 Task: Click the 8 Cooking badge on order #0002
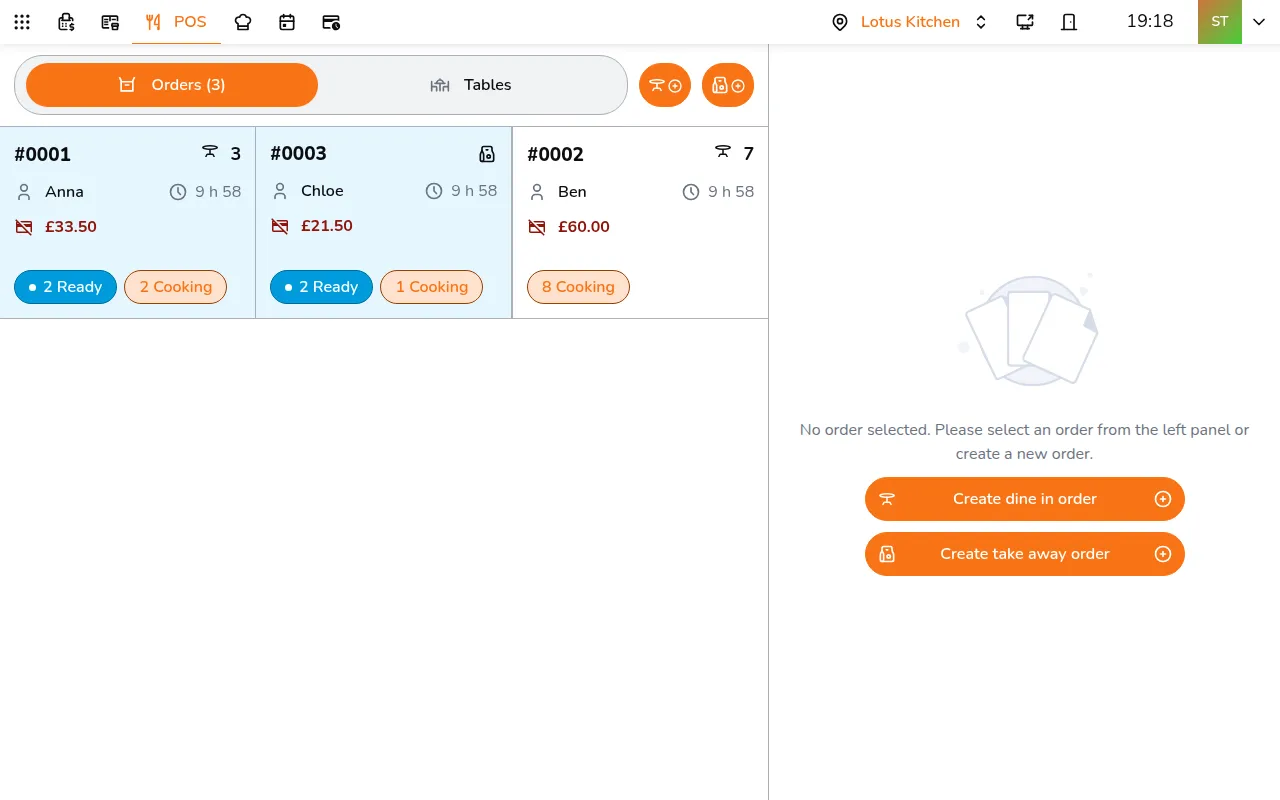pyautogui.click(x=578, y=287)
